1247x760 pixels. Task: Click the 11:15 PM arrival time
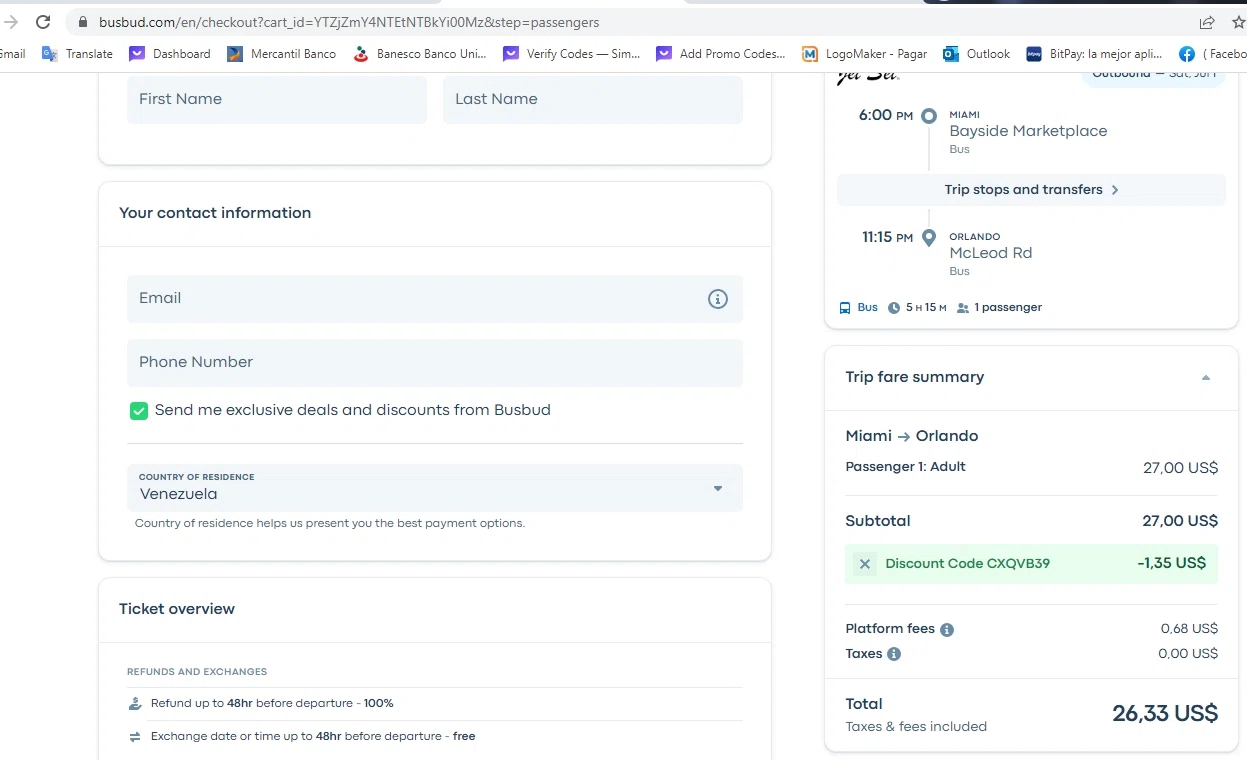888,238
